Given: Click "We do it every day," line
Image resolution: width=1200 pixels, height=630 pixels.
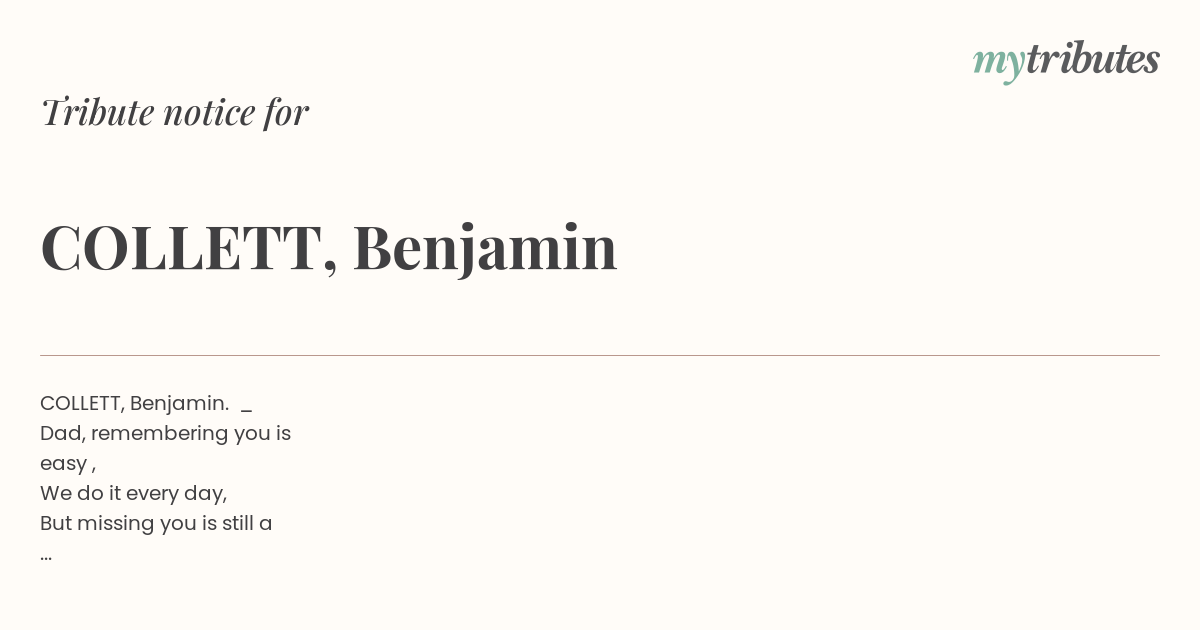Looking at the screenshot, I should [x=134, y=494].
